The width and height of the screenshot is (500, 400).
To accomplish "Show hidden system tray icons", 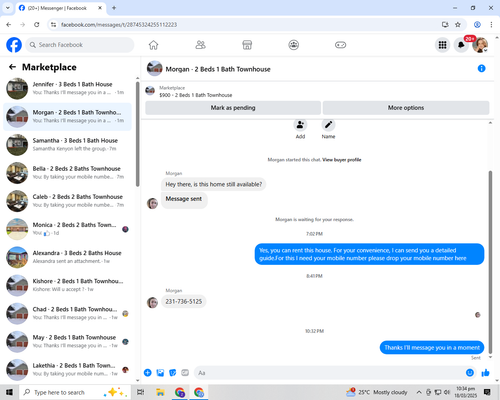I will (x=419, y=392).
